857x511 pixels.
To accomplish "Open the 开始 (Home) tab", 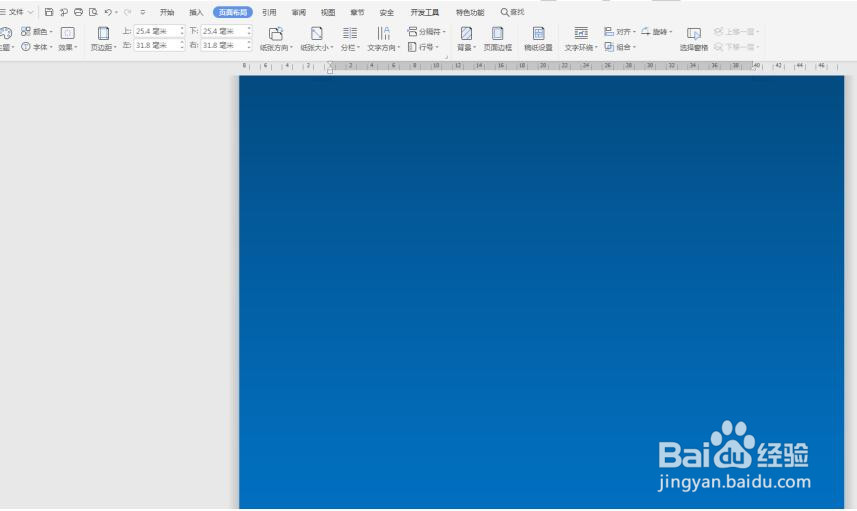I will point(167,12).
